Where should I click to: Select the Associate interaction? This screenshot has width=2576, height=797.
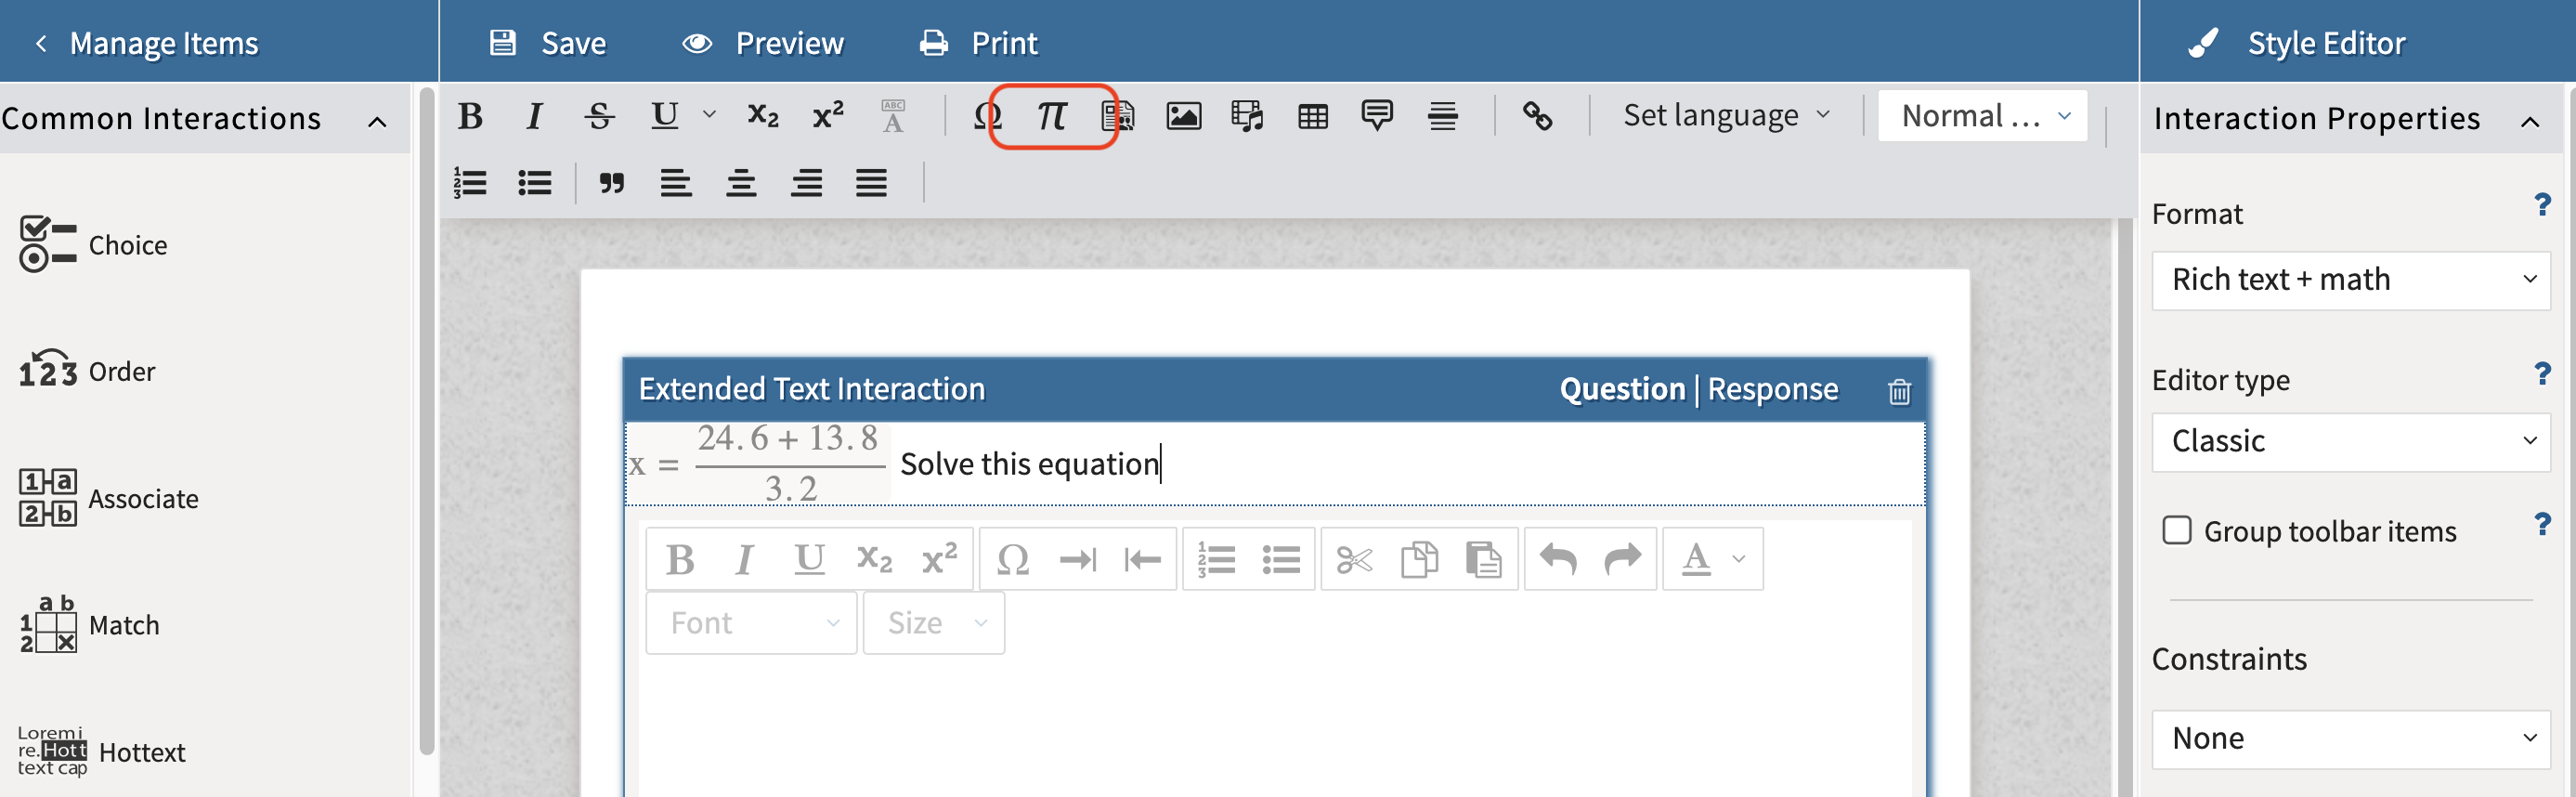(x=108, y=498)
